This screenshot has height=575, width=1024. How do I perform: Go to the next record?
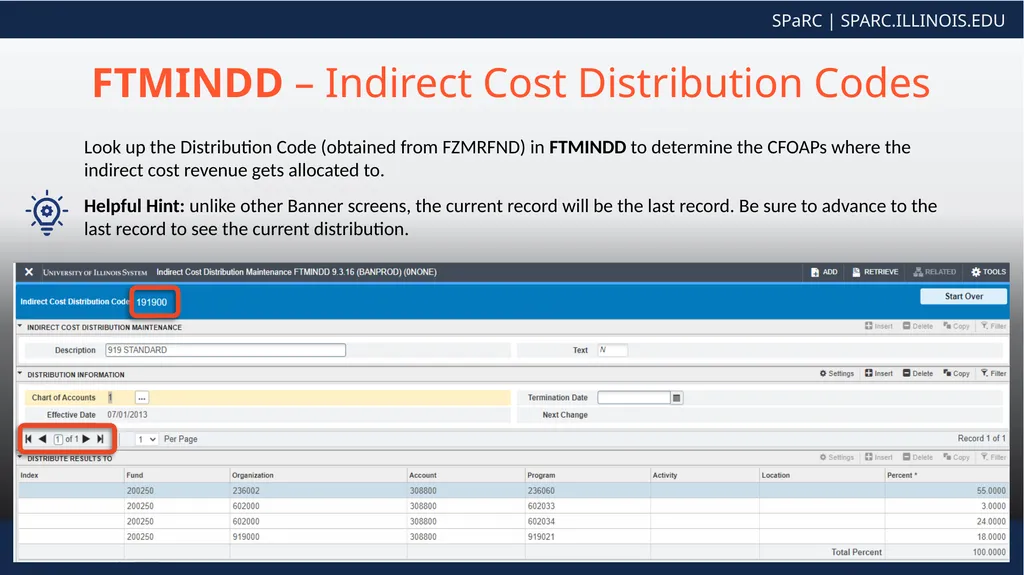pyautogui.click(x=86, y=439)
